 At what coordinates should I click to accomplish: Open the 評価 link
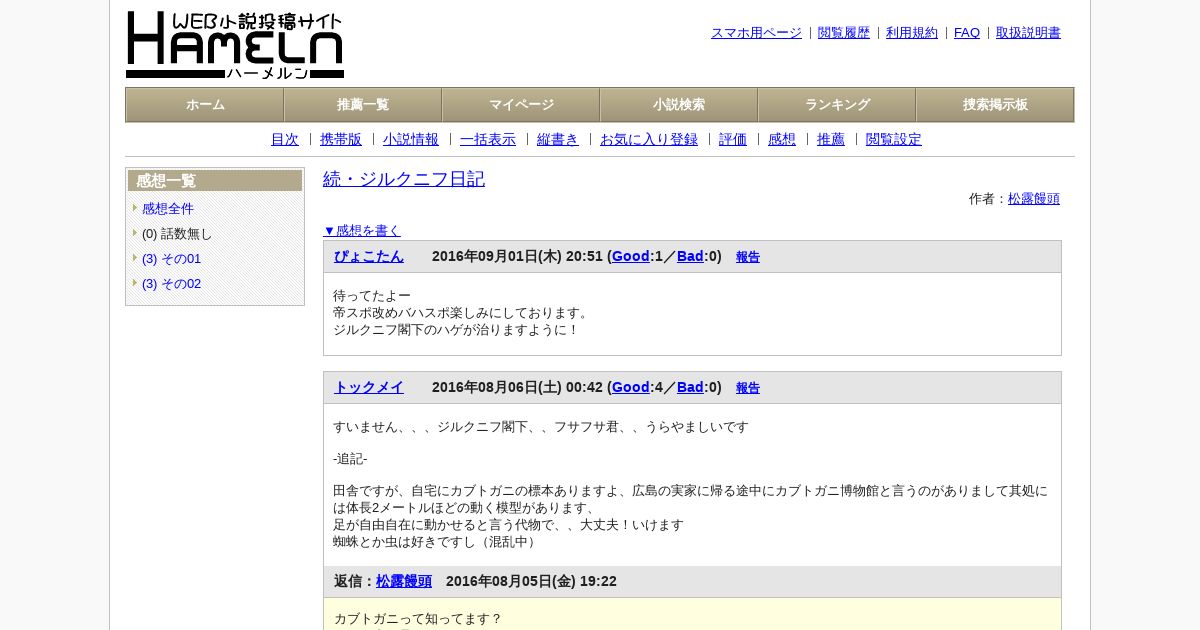click(x=733, y=140)
